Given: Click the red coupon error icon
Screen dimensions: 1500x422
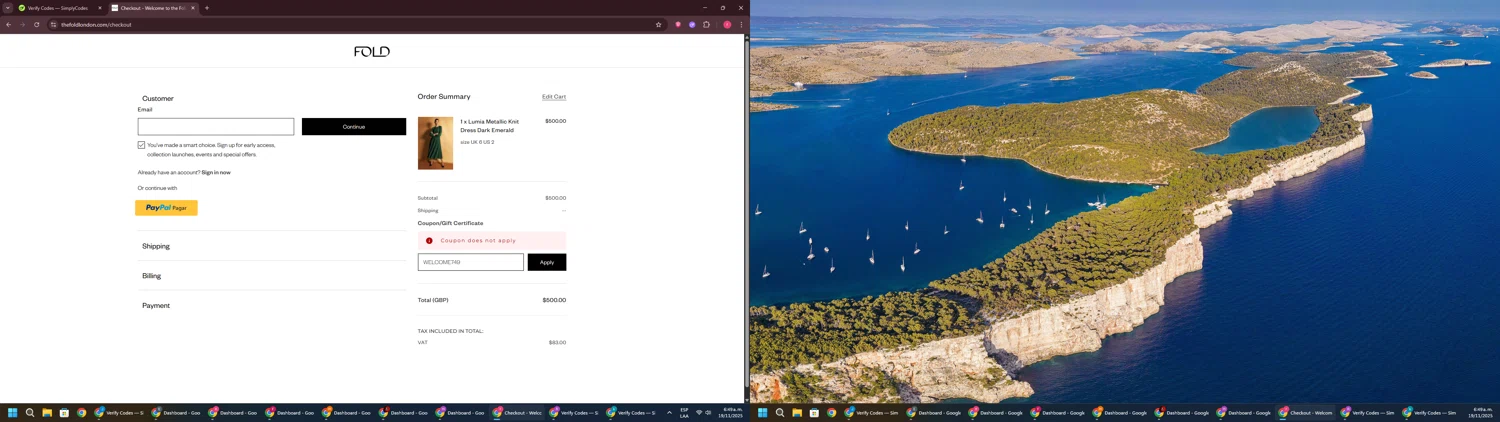Looking at the screenshot, I should [x=429, y=240].
